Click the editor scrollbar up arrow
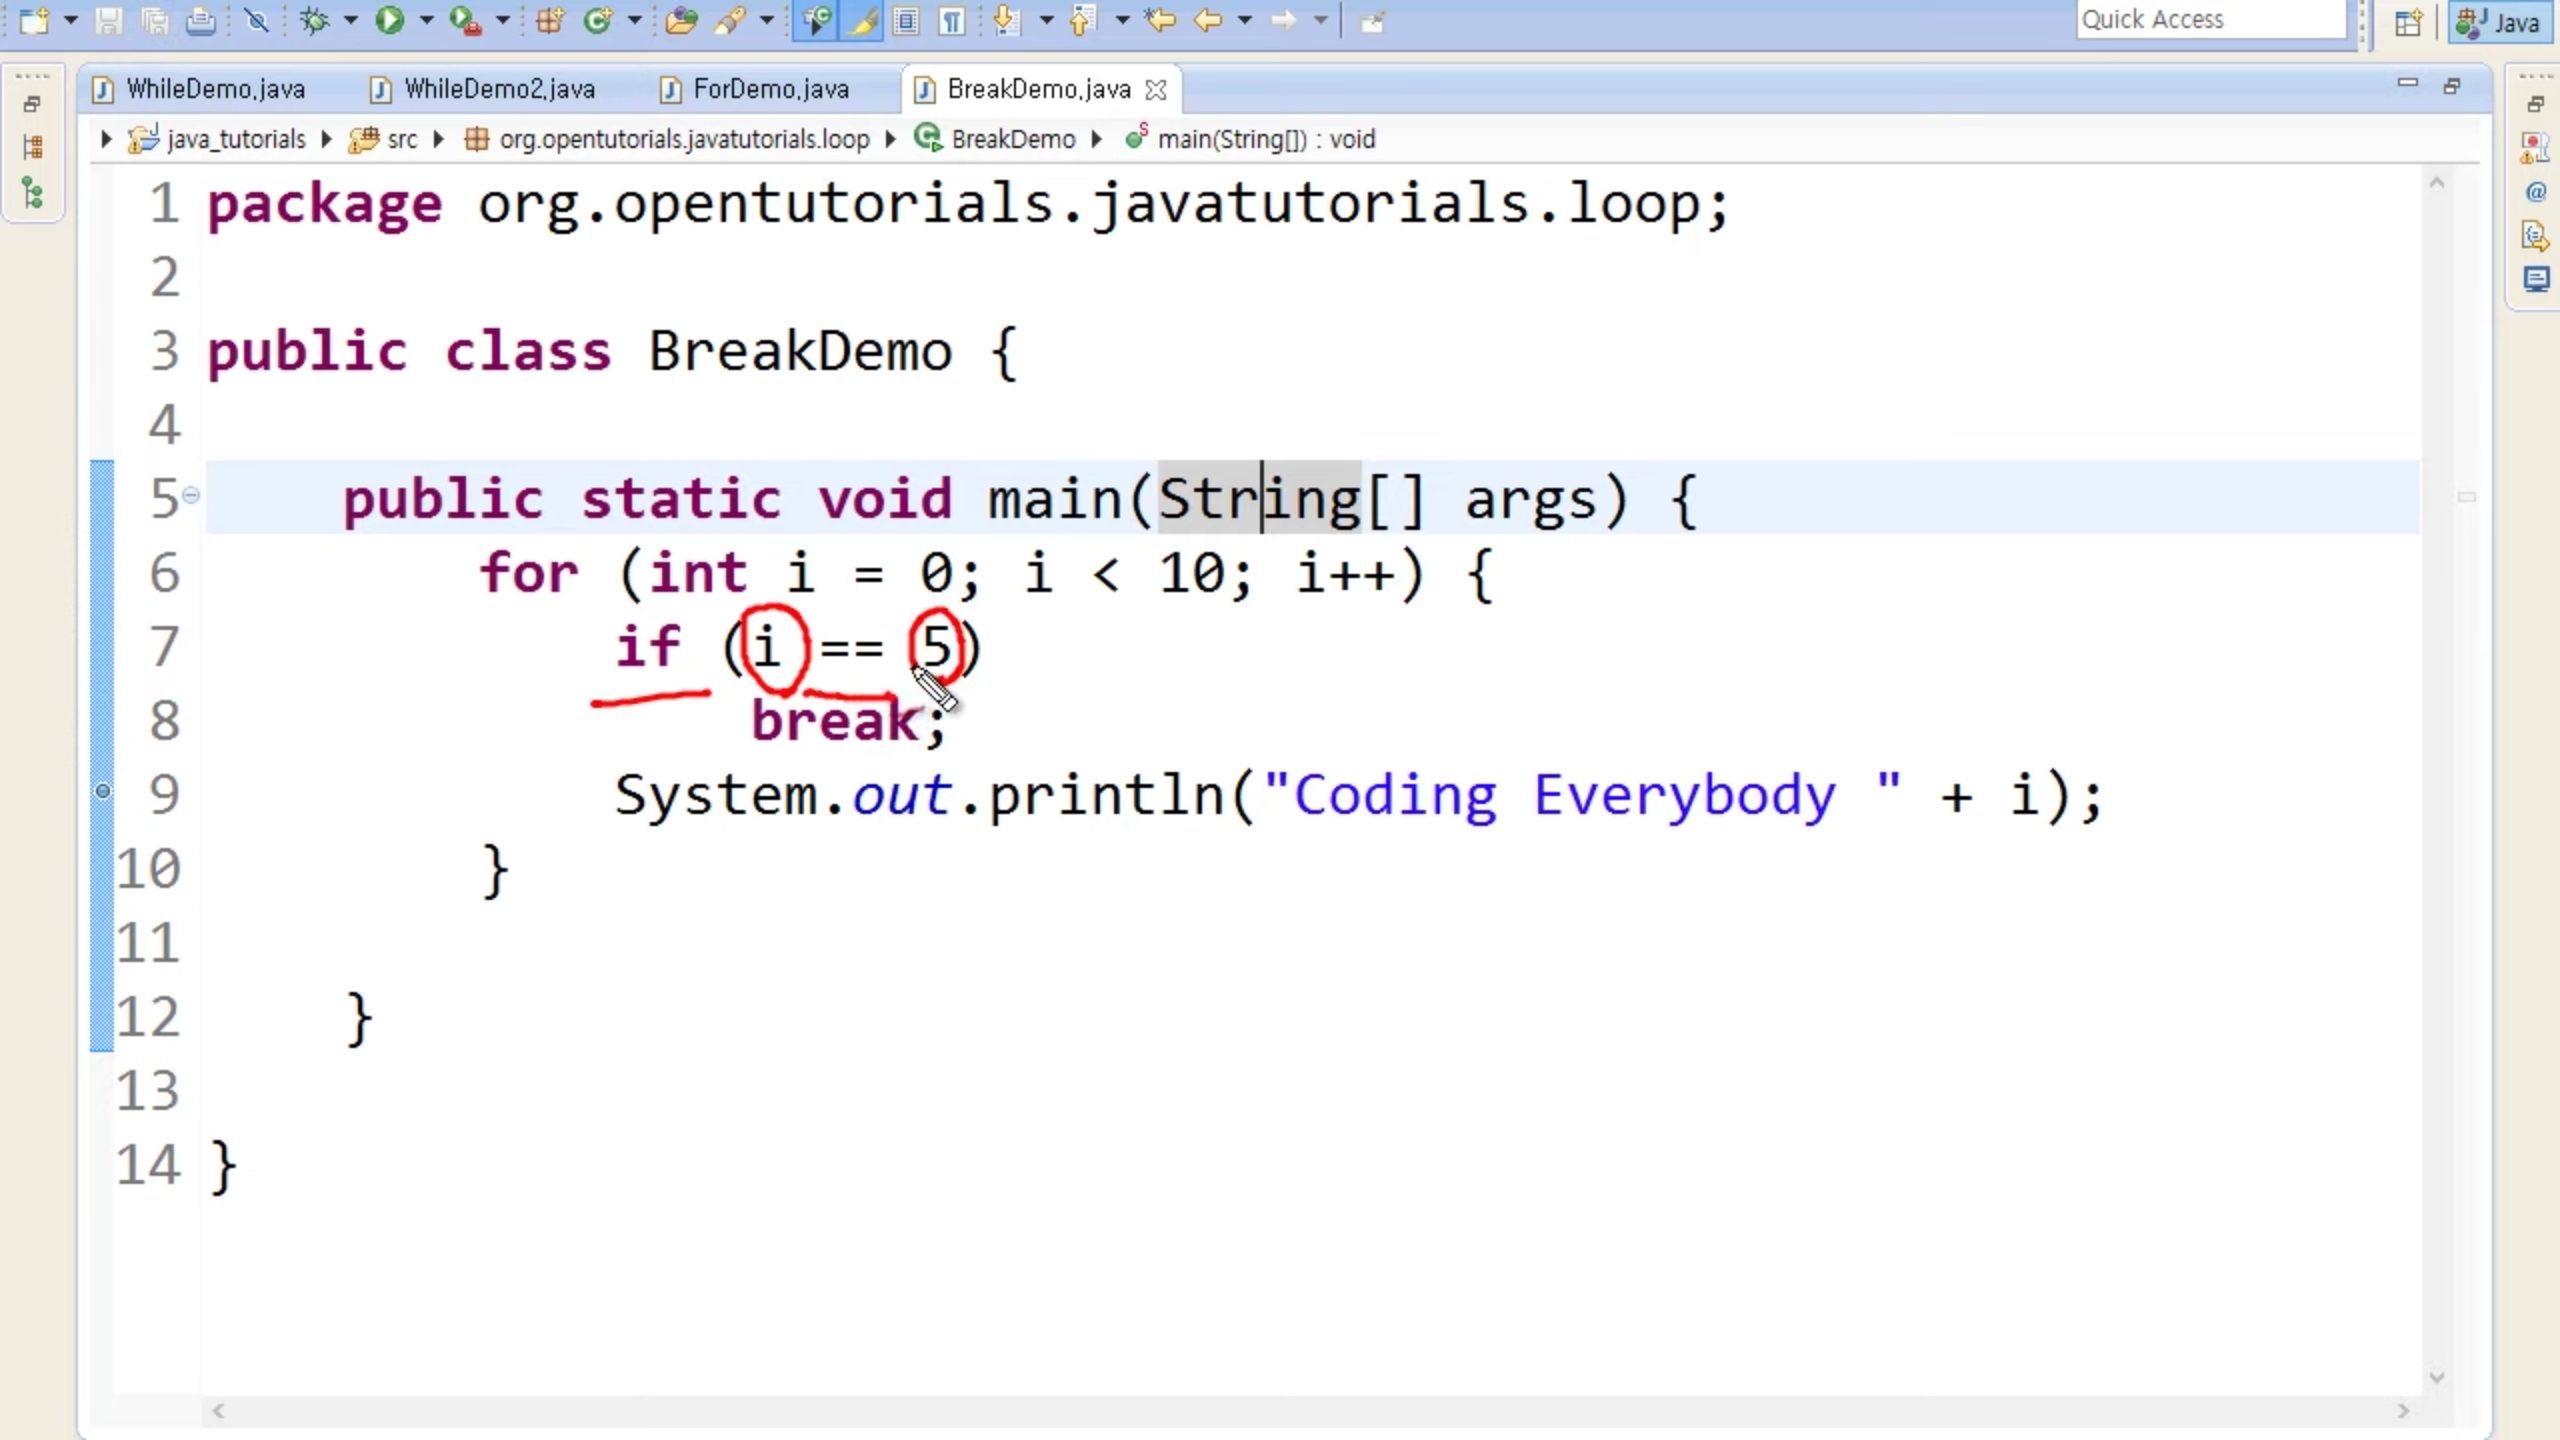 click(2436, 183)
